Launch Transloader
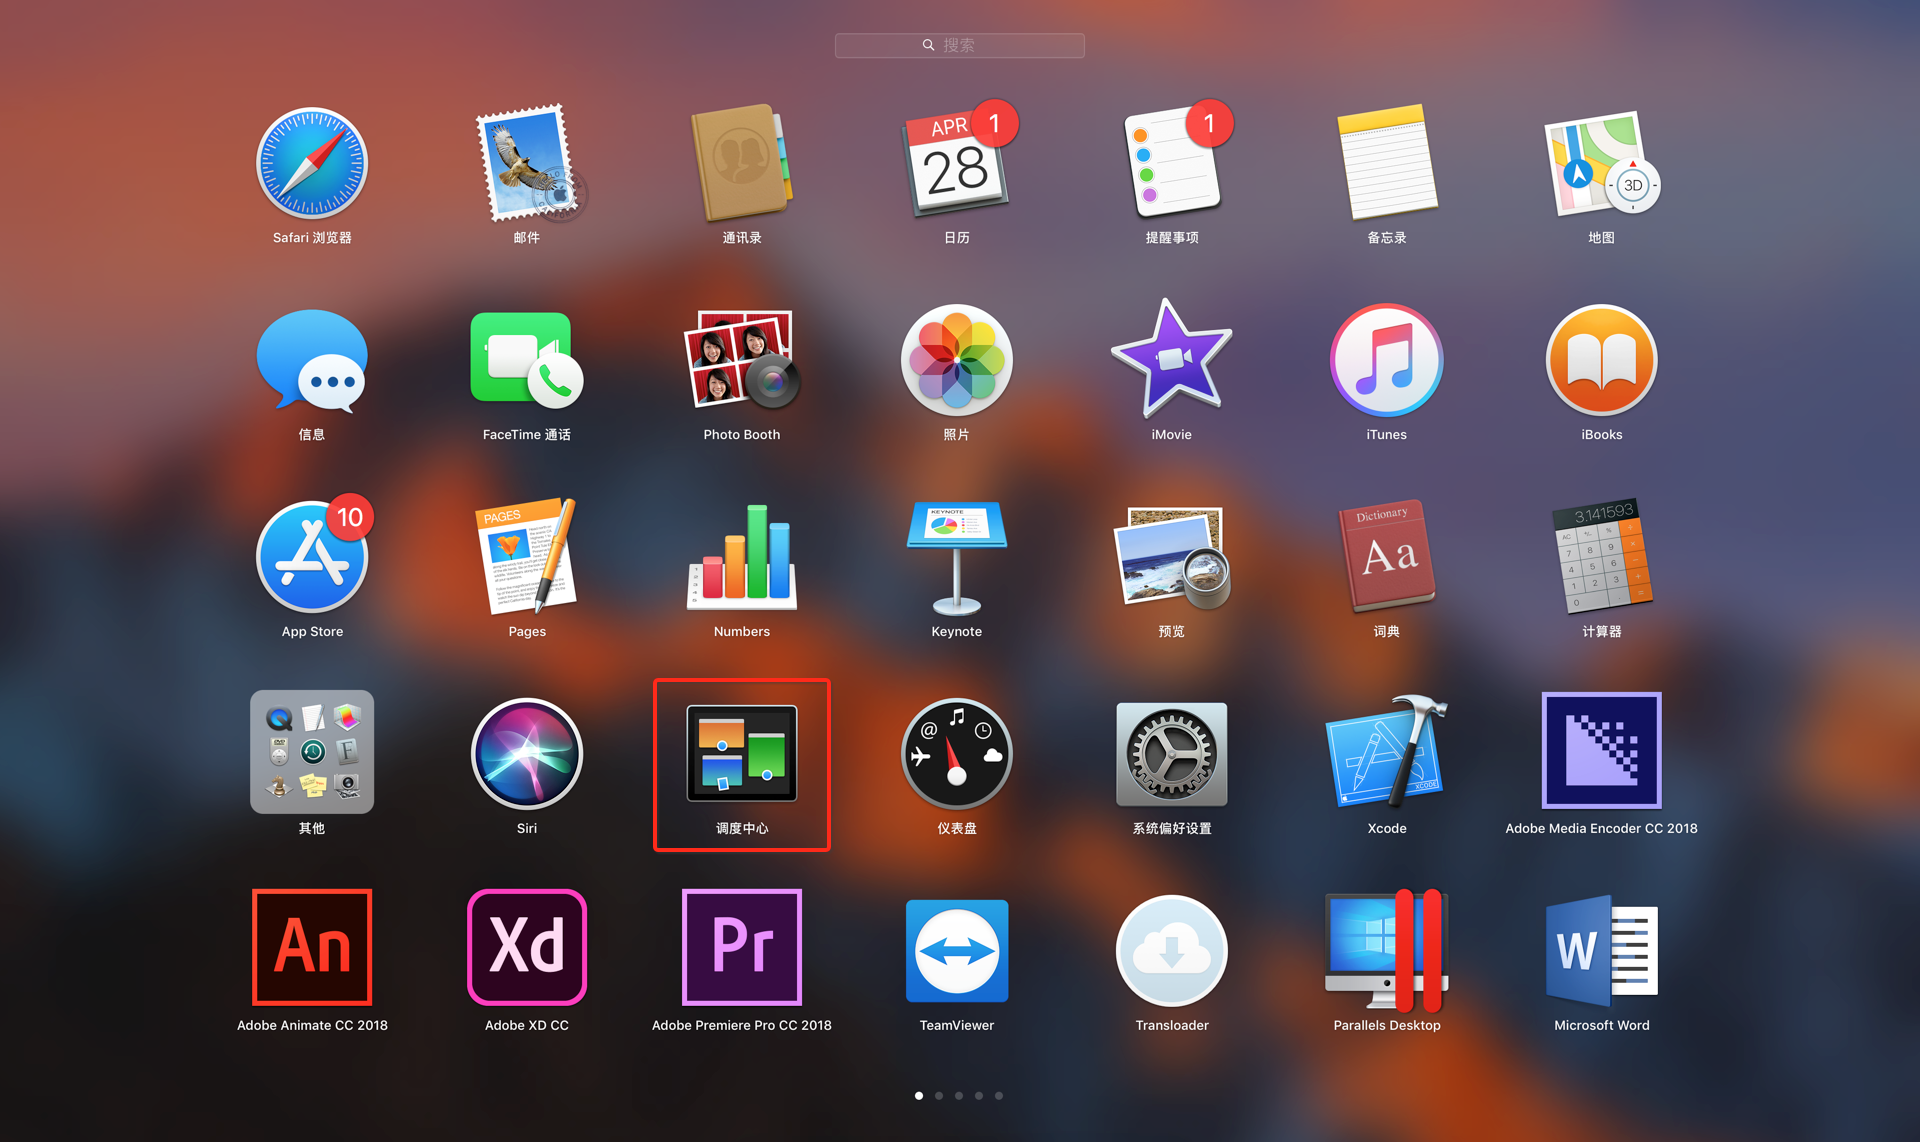The image size is (1920, 1142). click(1172, 951)
